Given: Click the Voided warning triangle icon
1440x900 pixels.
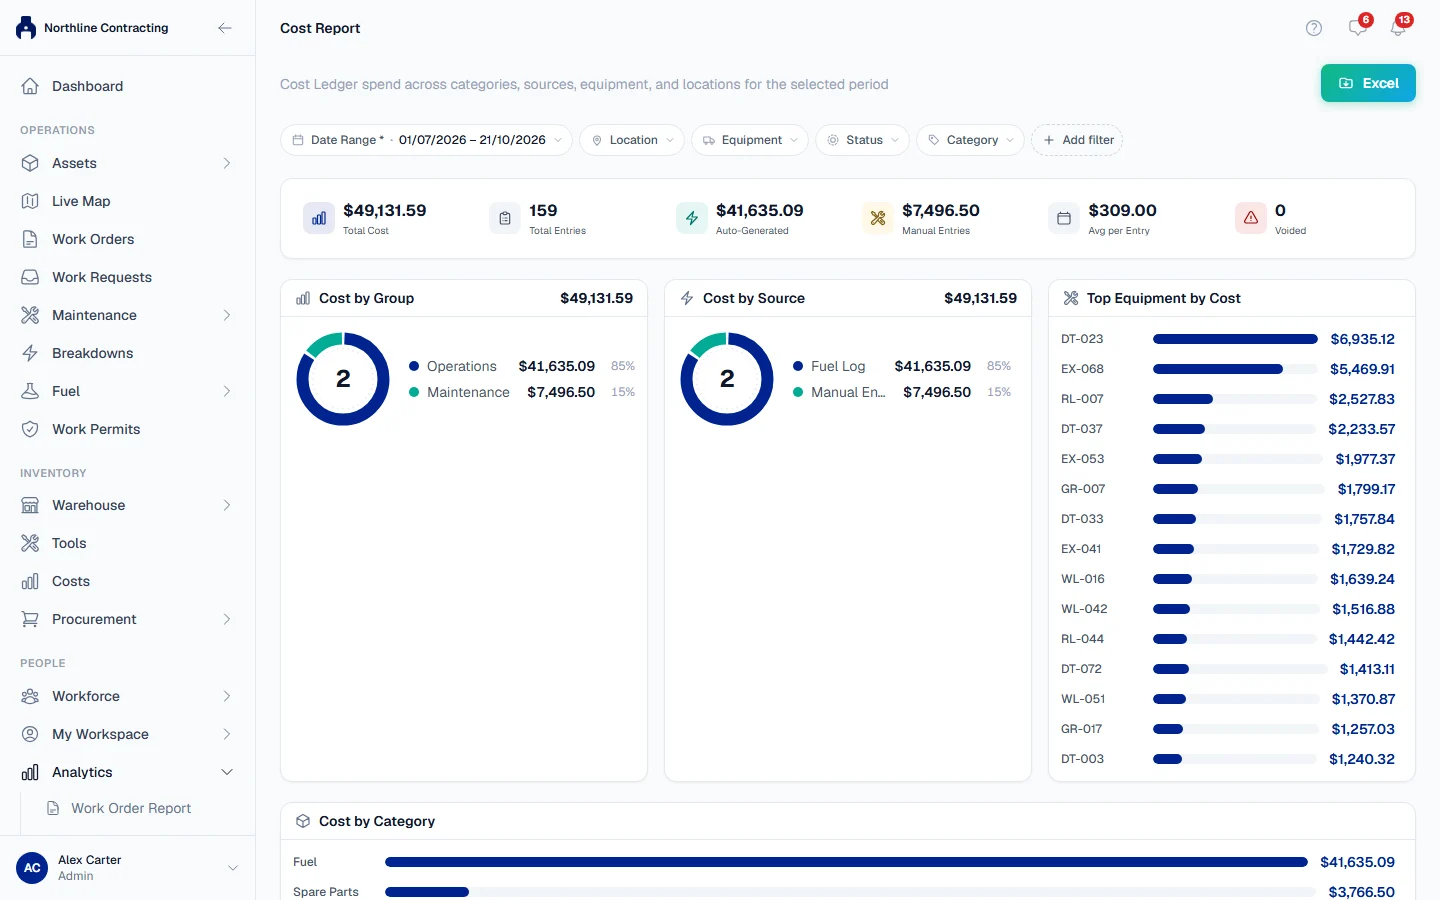Looking at the screenshot, I should click(x=1251, y=218).
